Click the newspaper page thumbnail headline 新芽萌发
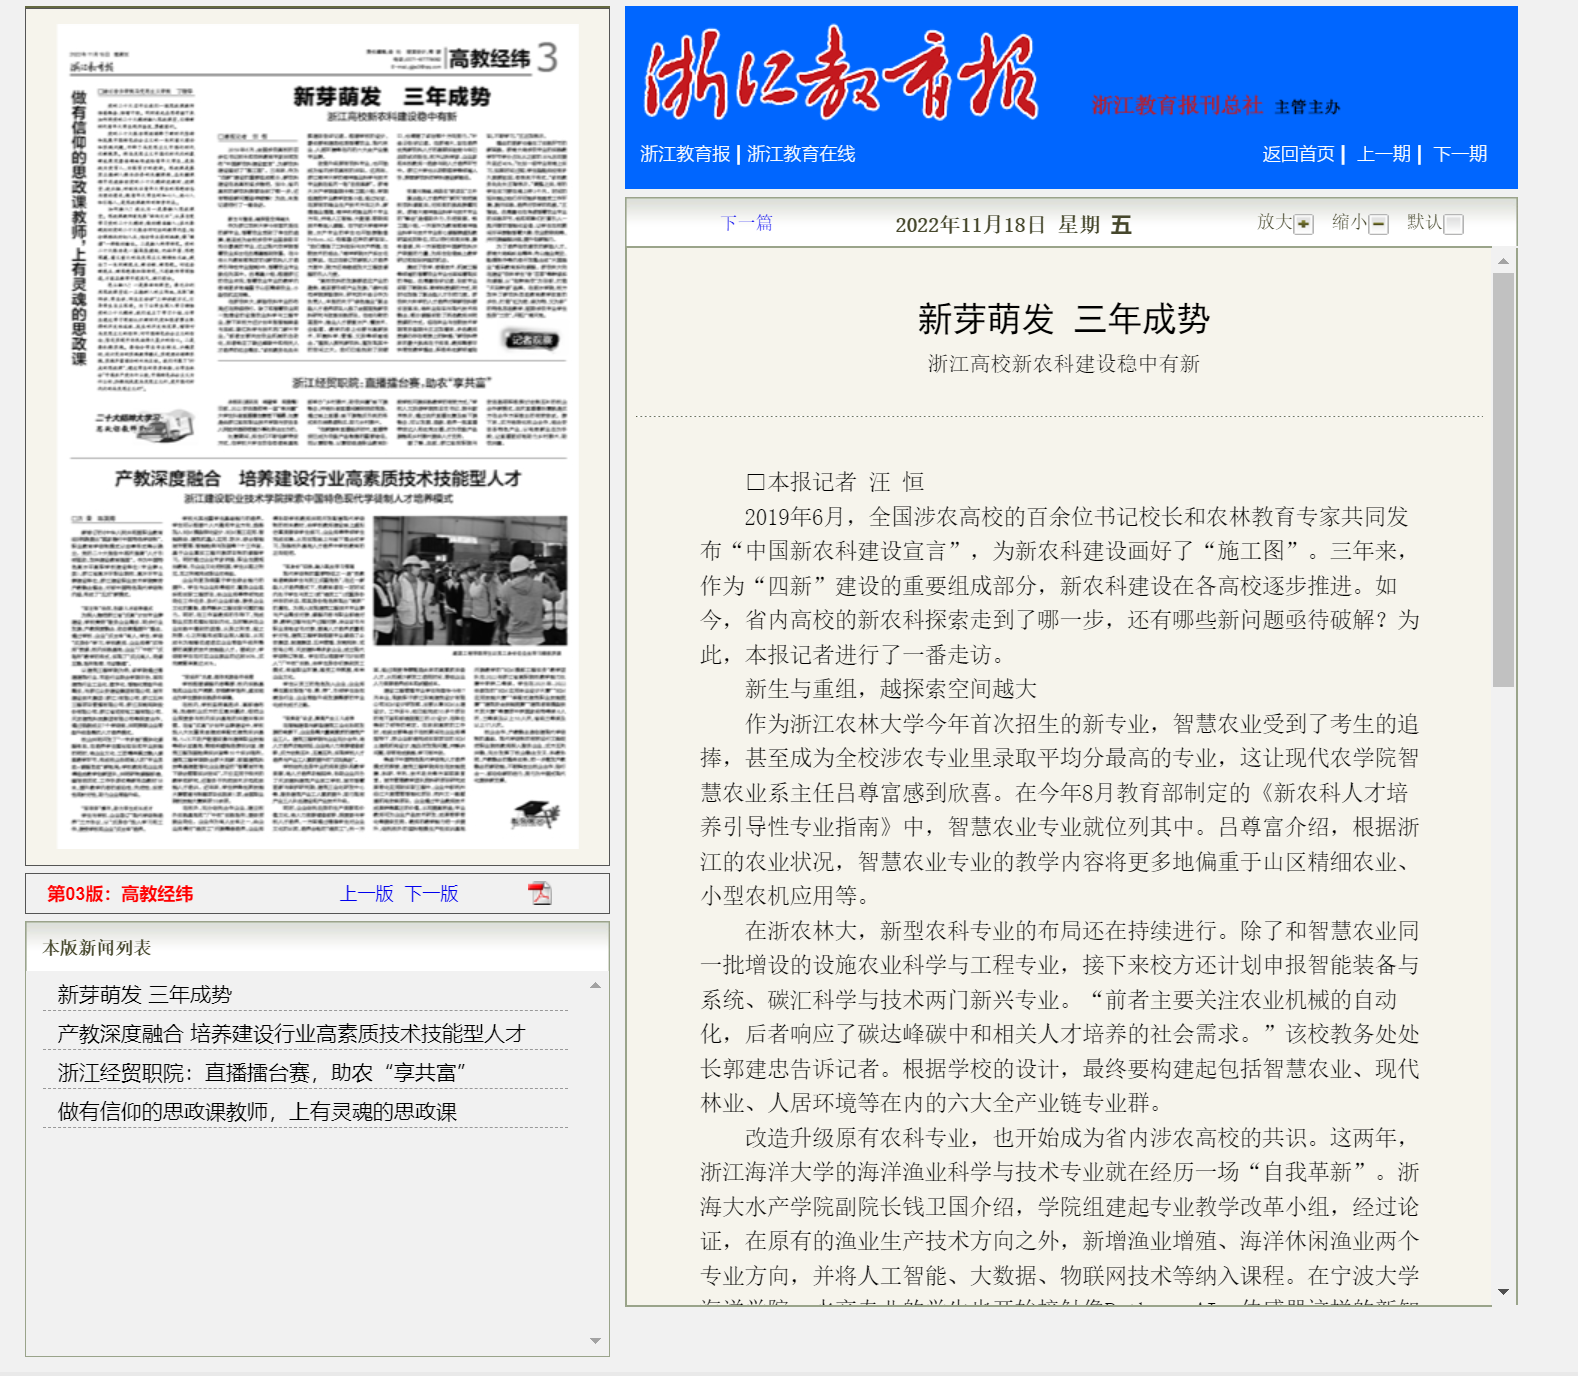 click(x=392, y=97)
